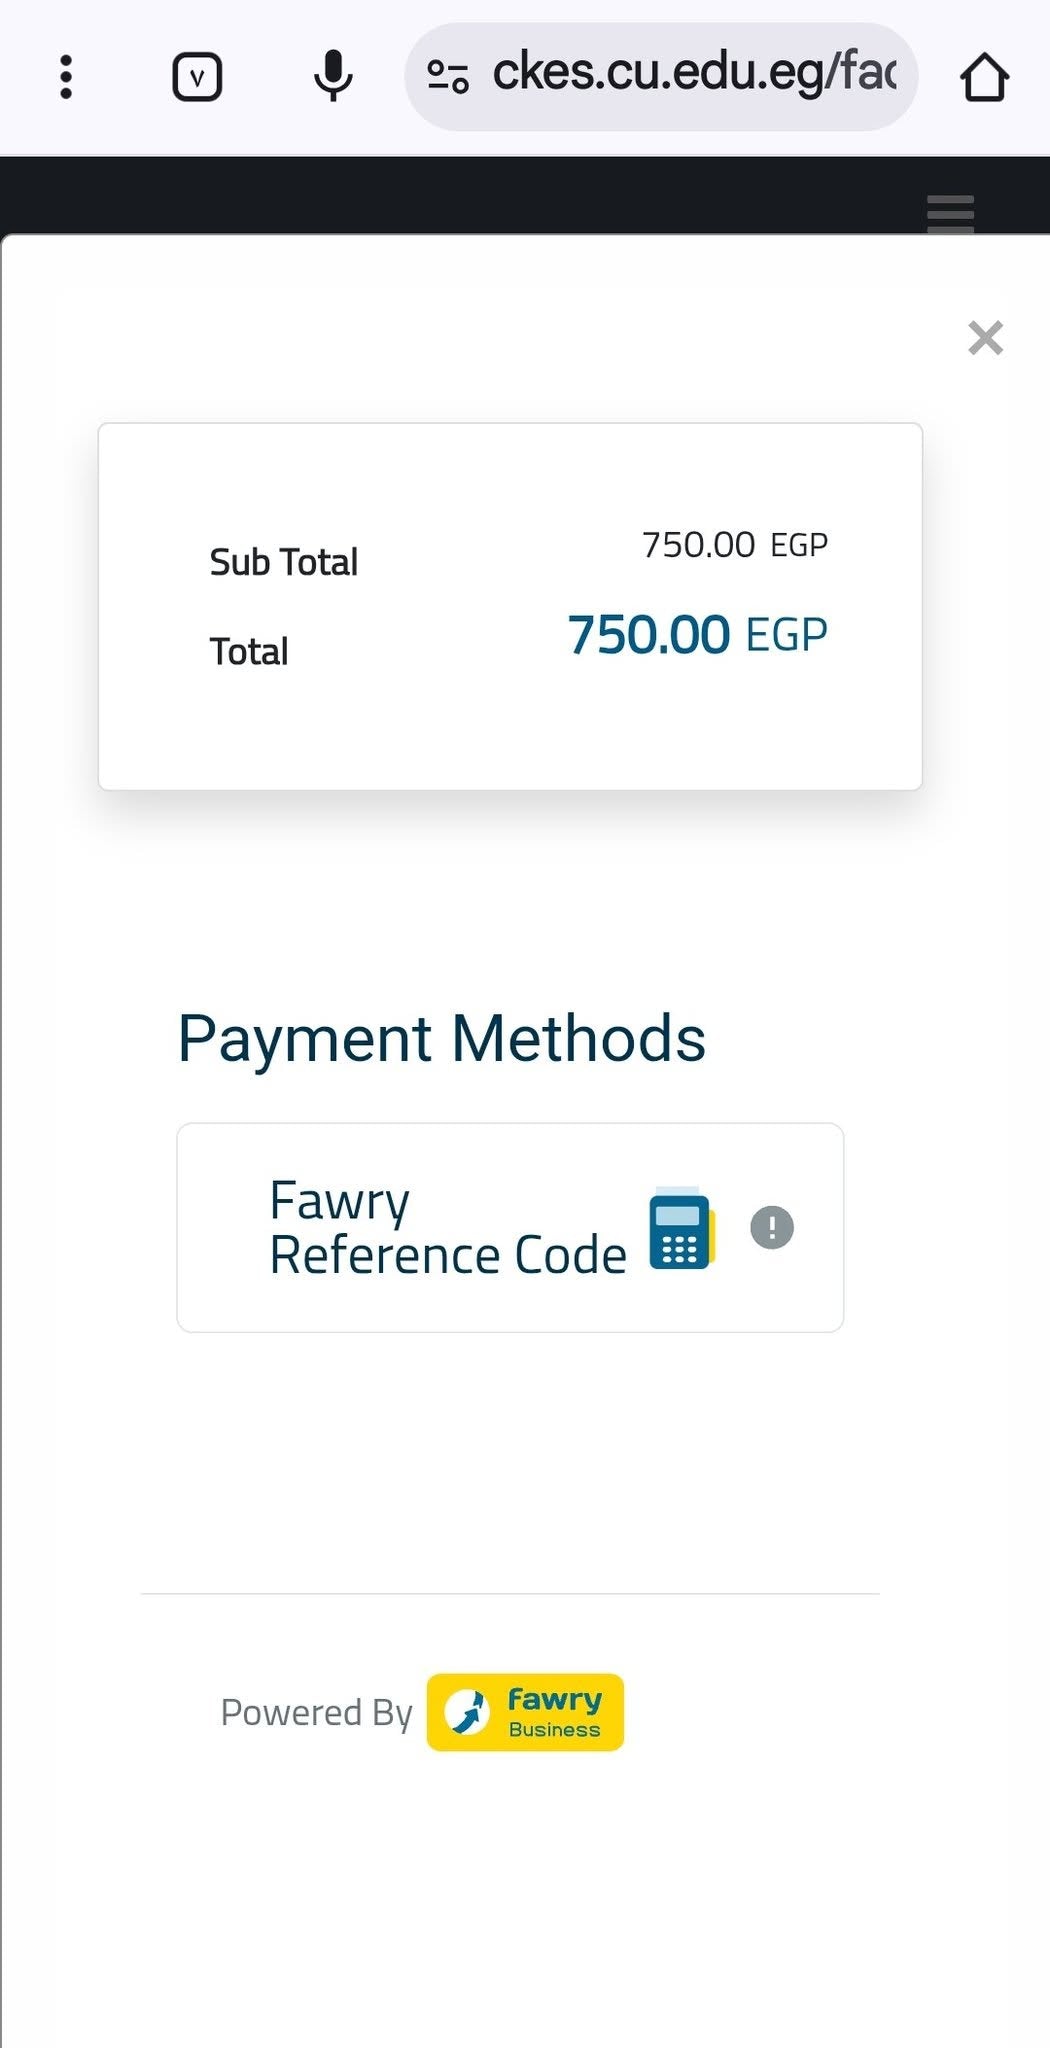Tap the Fawry Business logo
1050x2048 pixels.
[525, 1712]
